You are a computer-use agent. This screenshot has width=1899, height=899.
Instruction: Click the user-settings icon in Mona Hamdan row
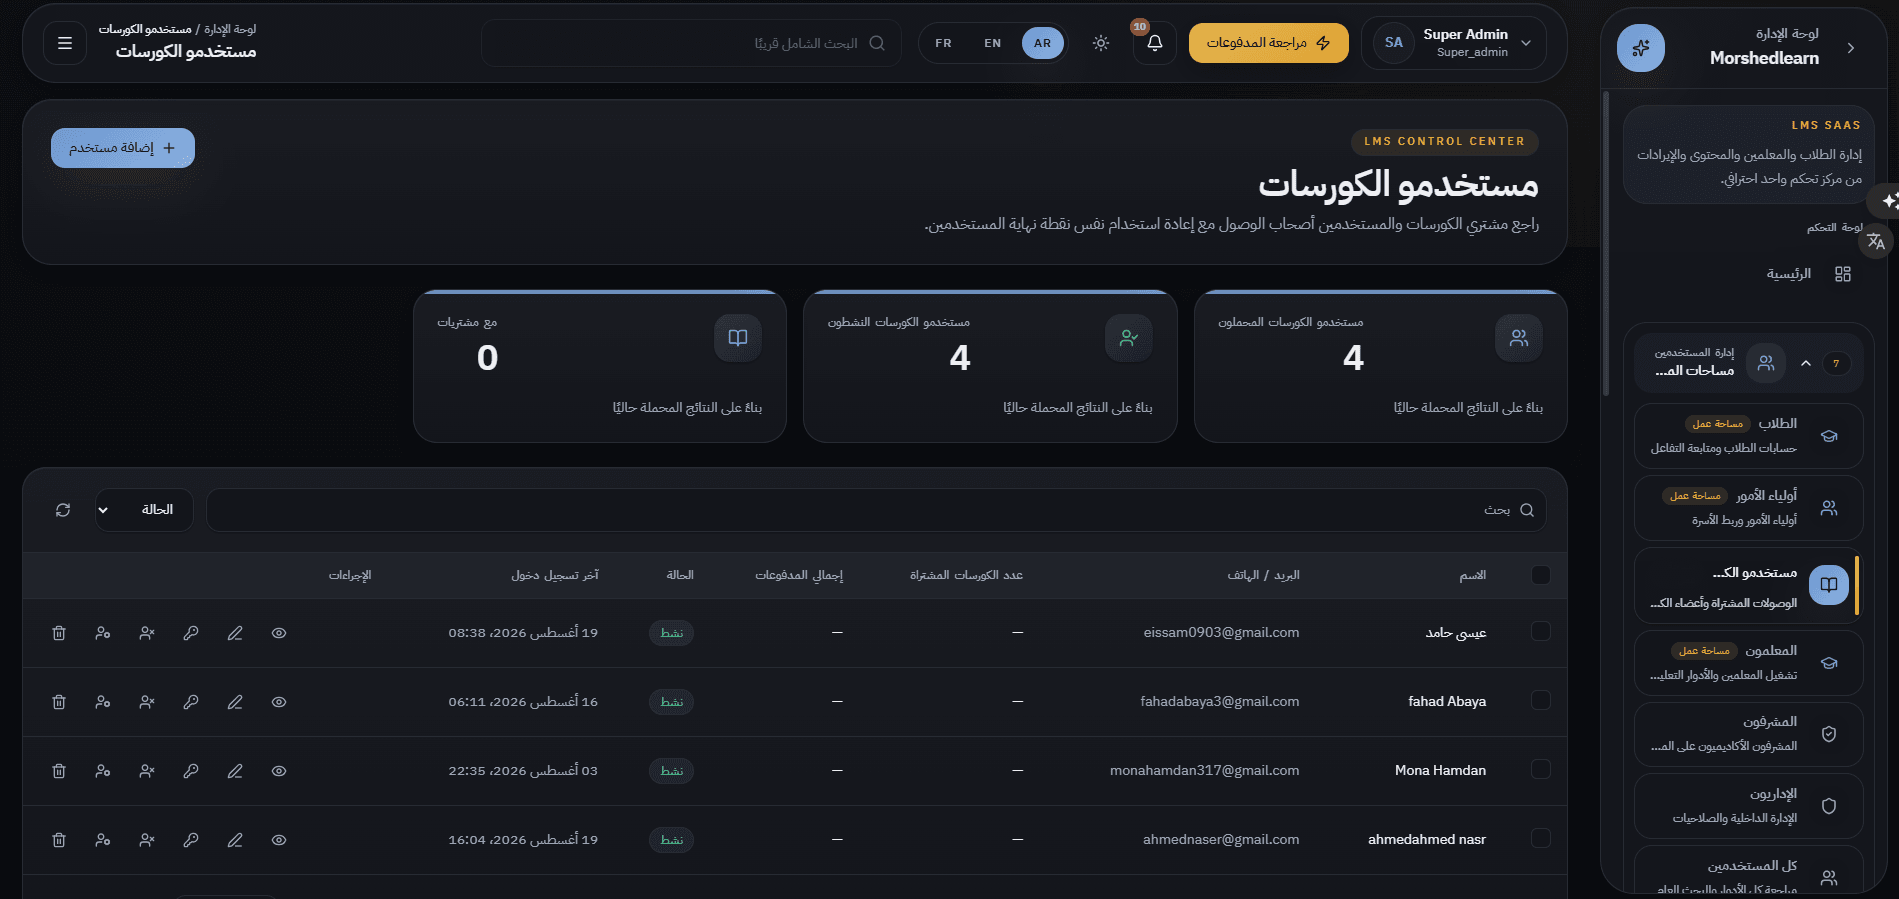(103, 771)
